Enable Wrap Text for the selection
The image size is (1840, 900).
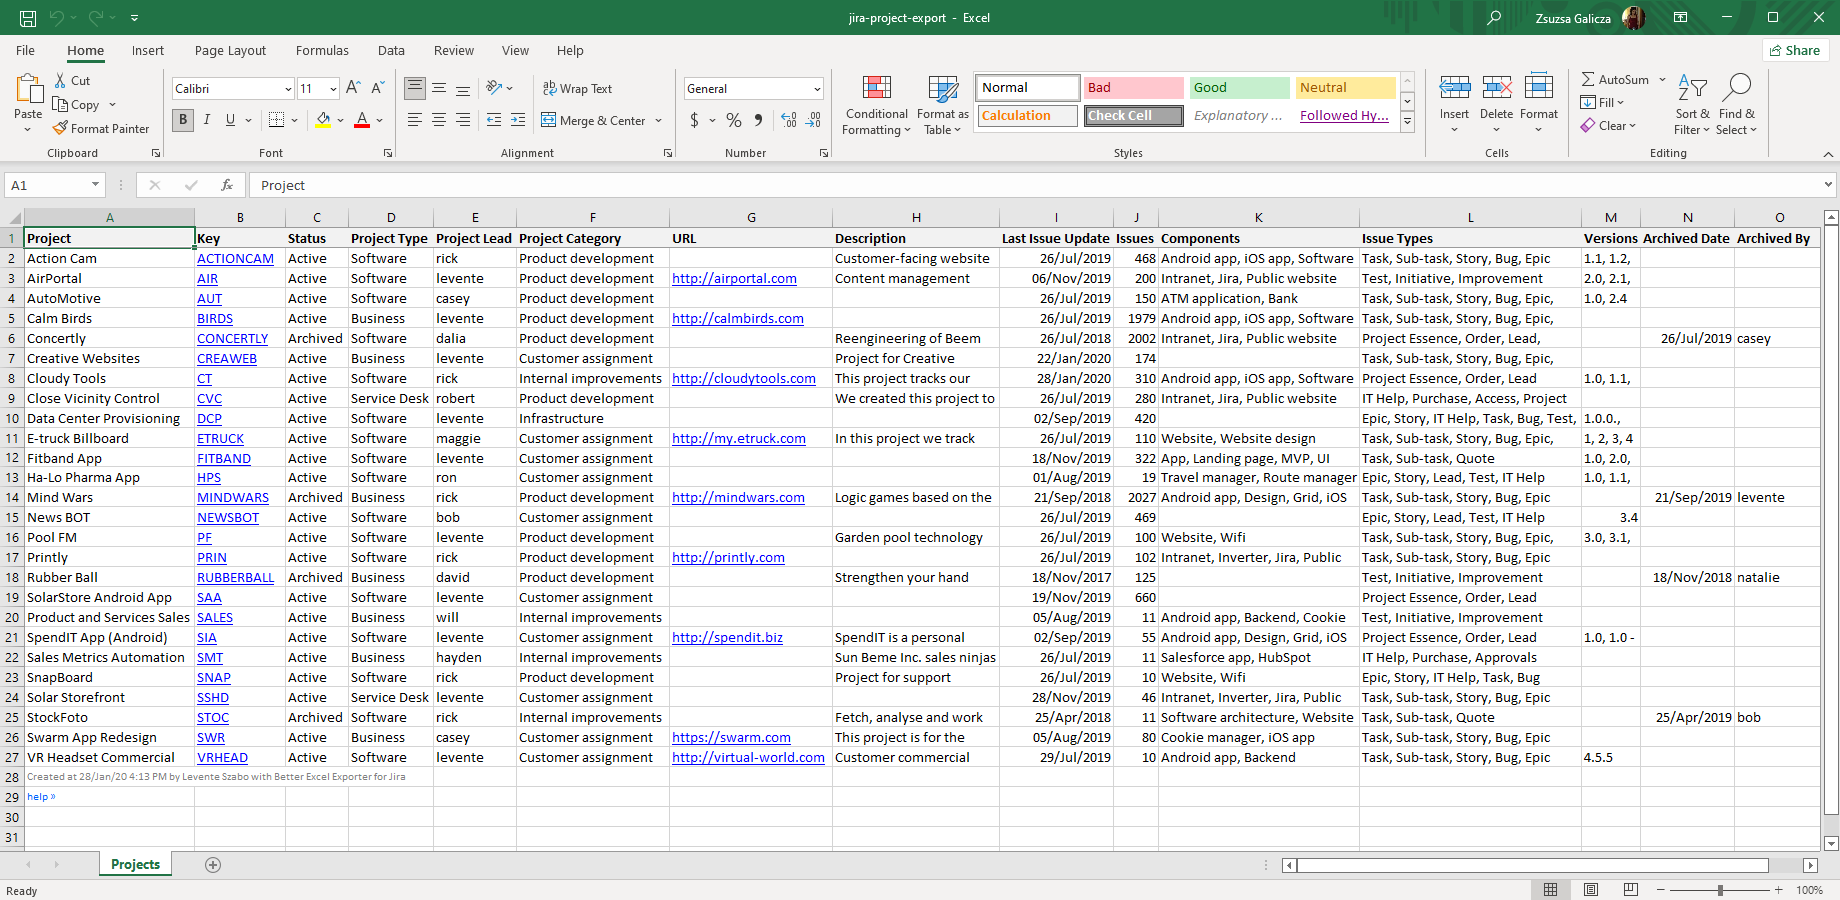click(578, 88)
